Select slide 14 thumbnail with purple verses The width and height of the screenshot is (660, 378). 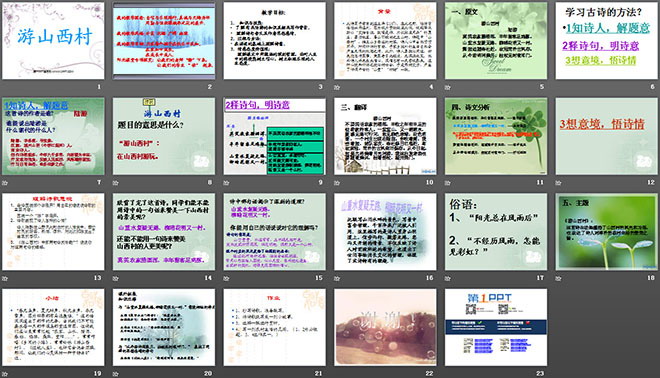[164, 232]
